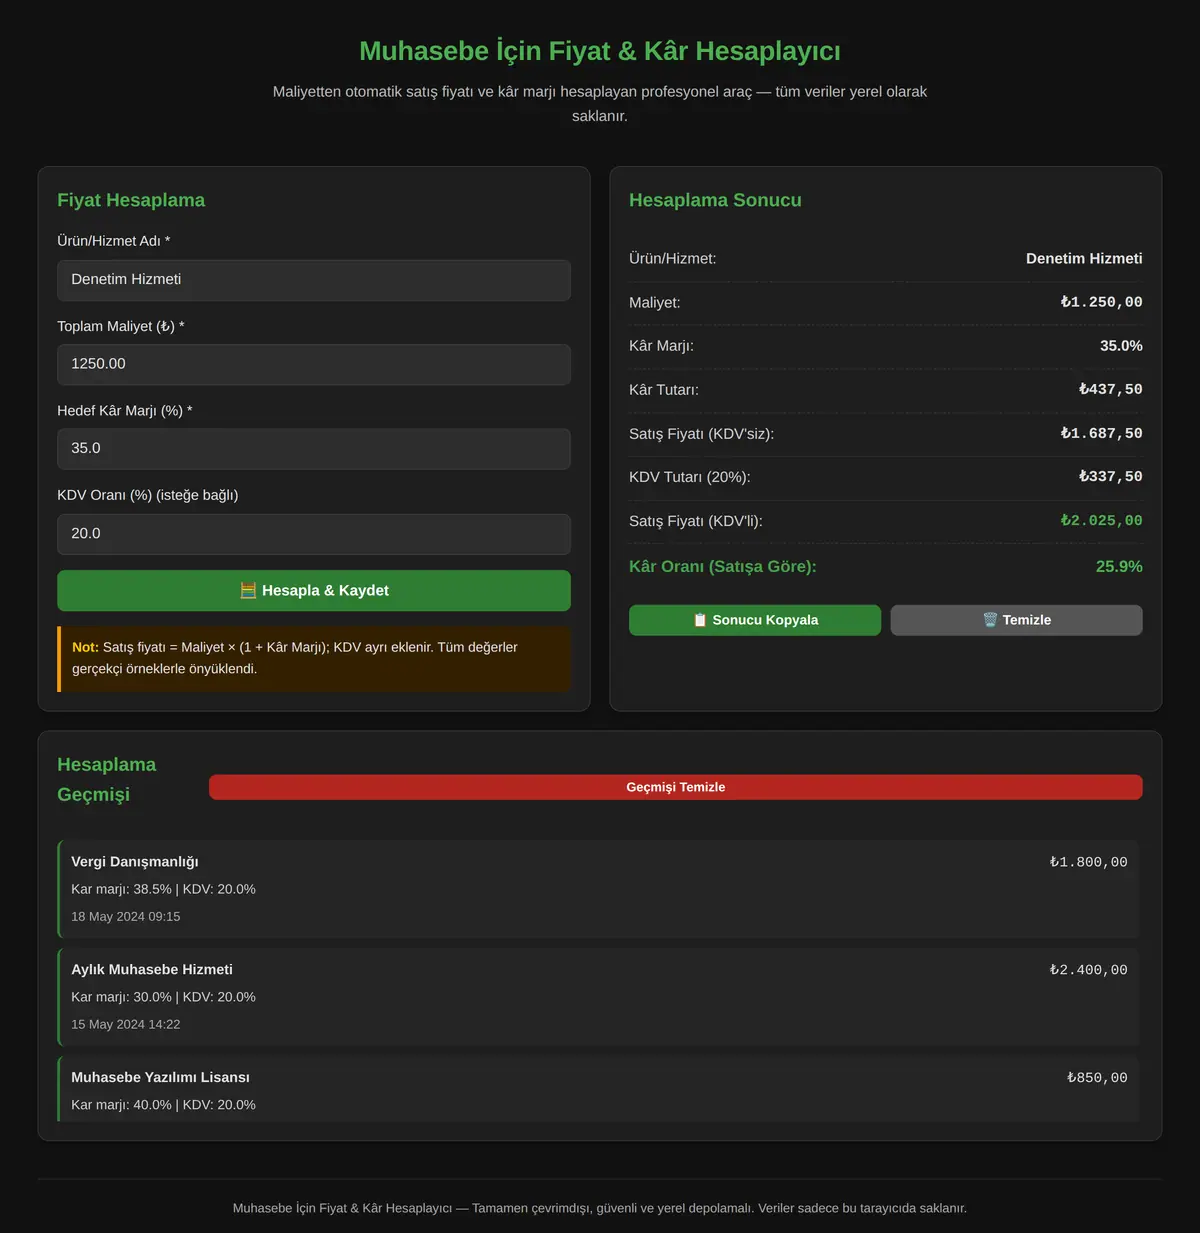
Task: Click the page title Muhasebe İçin Fiyat & Kâr Hesaplayıcı
Action: tap(600, 51)
